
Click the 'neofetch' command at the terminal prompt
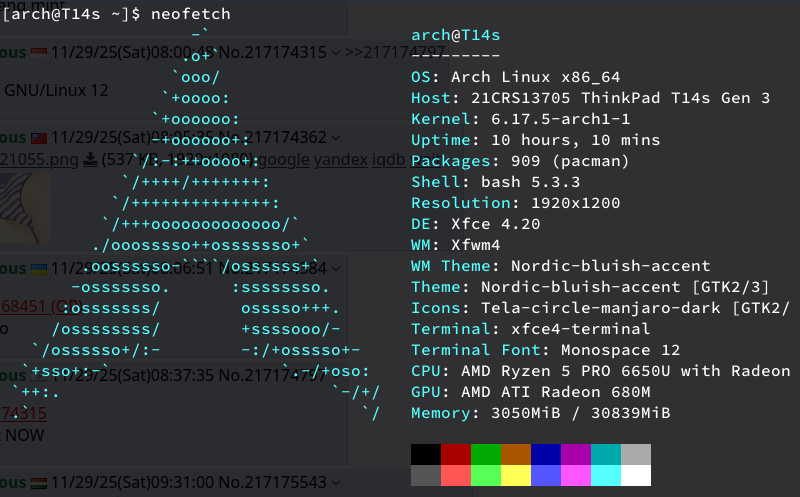pos(191,14)
